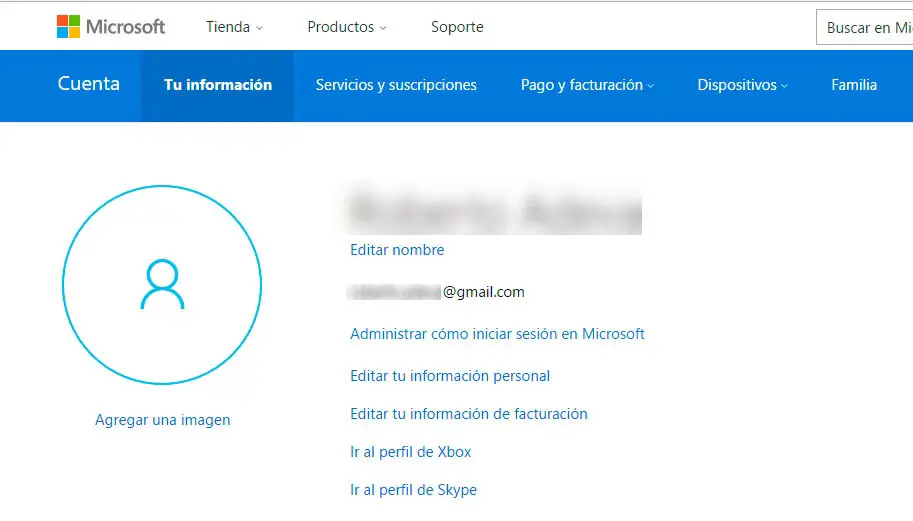Switch to Servicios y suscripciones tab
Viewport: 913px width, 521px height.
(x=396, y=85)
